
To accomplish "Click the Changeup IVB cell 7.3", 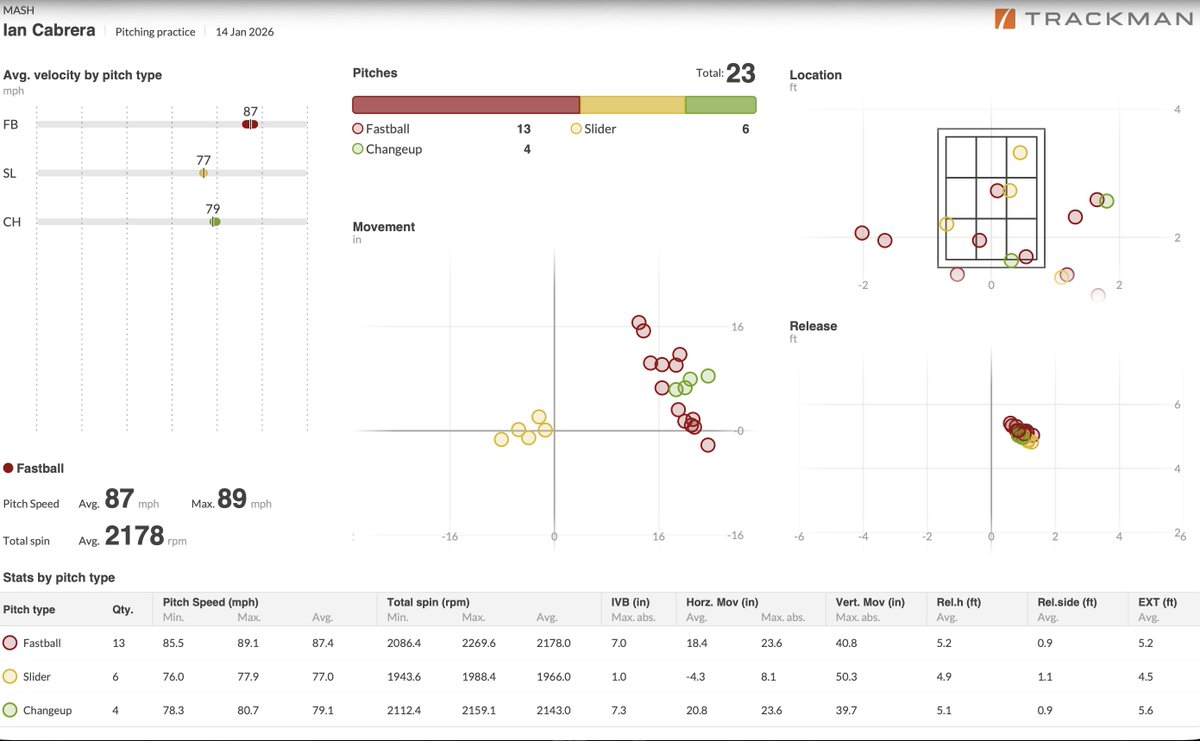I will click(619, 710).
